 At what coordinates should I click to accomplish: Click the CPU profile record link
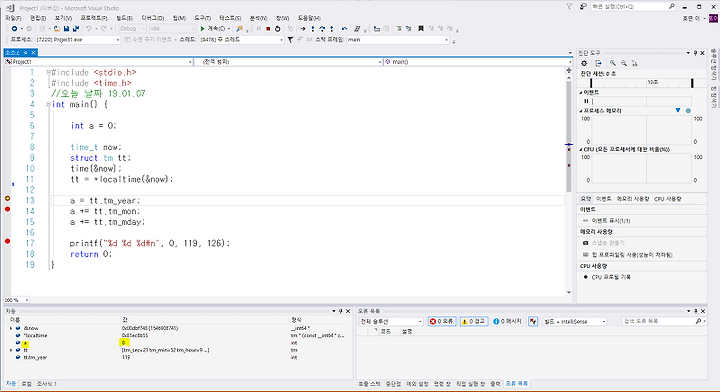pyautogui.click(x=611, y=277)
